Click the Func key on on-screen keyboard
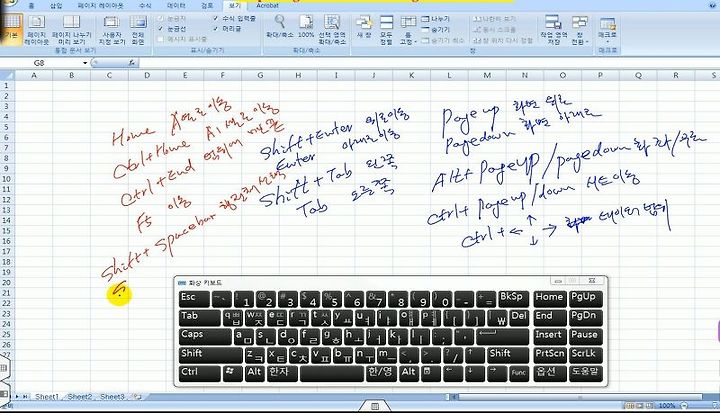This screenshot has width=720, height=413. (518, 373)
